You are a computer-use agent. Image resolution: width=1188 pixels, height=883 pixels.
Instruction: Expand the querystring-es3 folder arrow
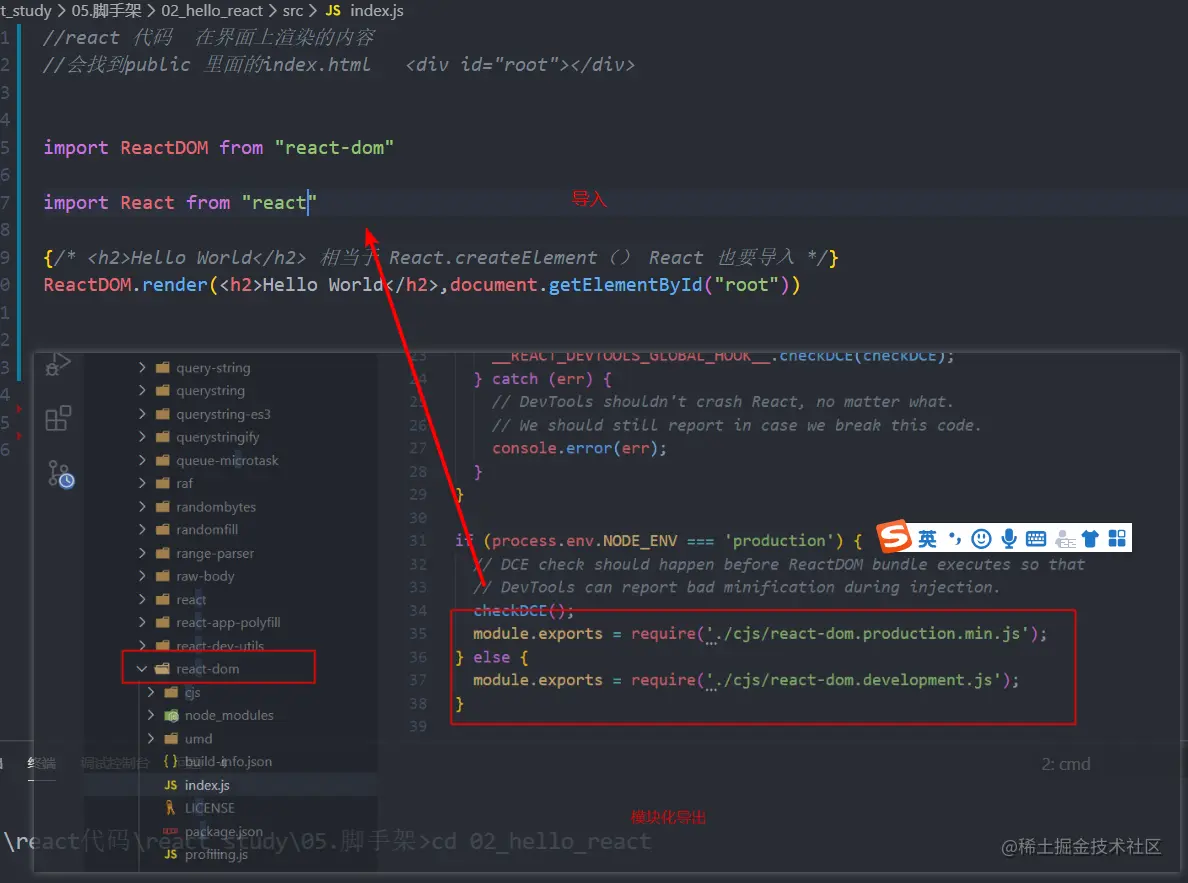(142, 414)
